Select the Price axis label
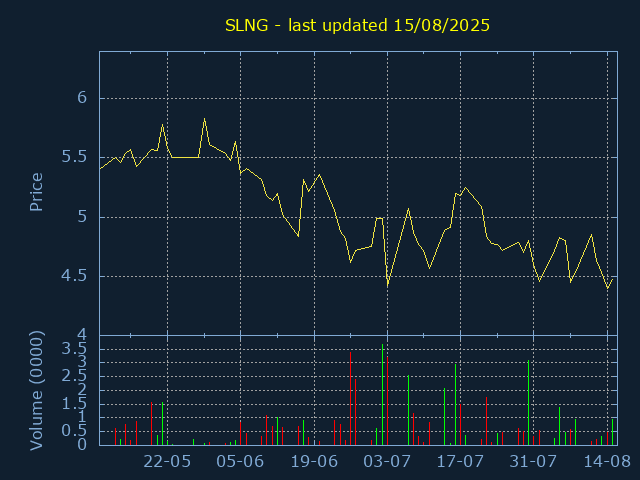The image size is (640, 480). click(36, 192)
